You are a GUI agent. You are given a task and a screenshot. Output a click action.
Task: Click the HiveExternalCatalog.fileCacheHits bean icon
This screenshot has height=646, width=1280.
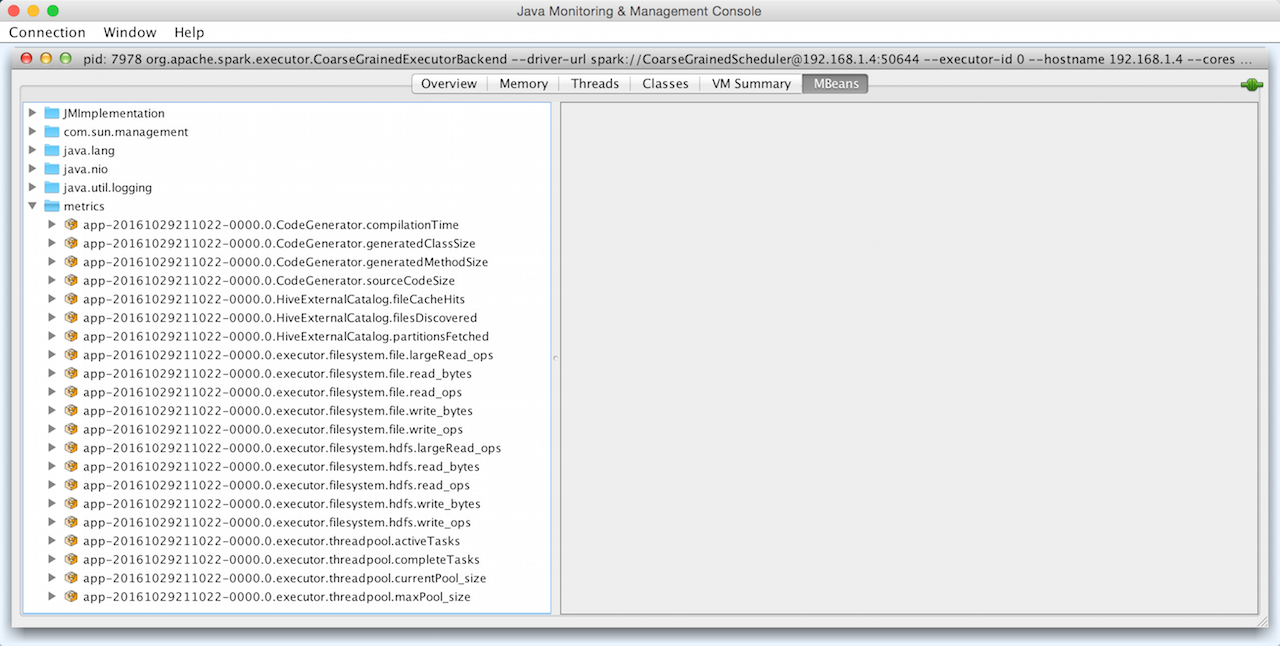pos(71,299)
